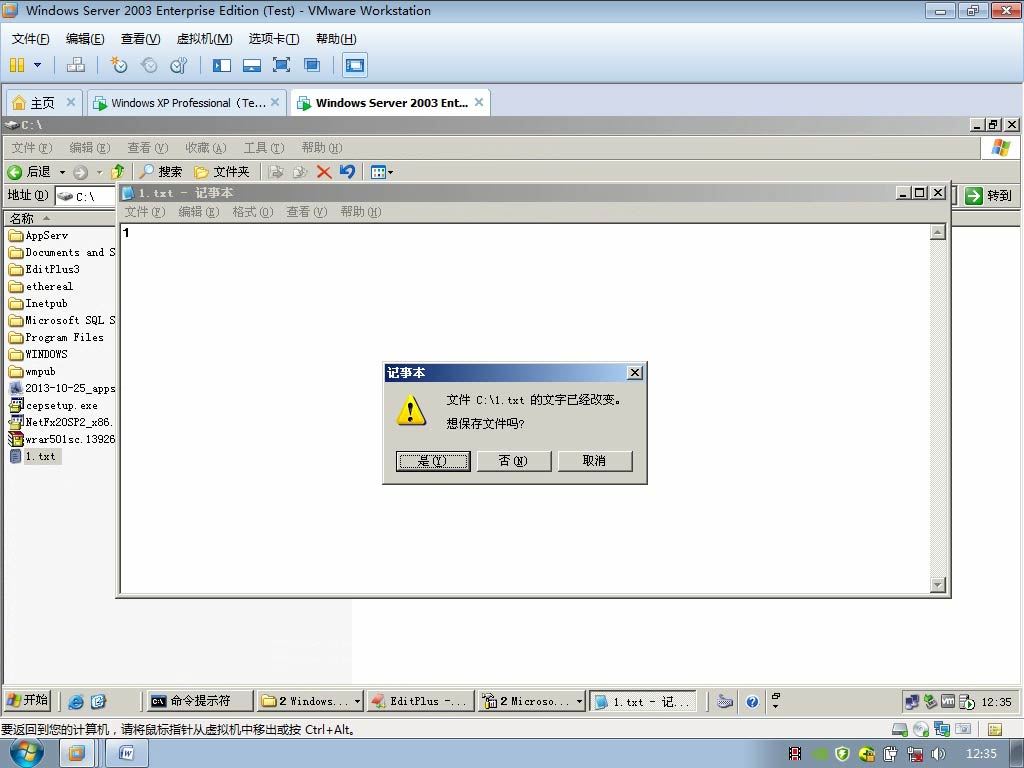Click the guest 开始 Start button
This screenshot has width=1024, height=768.
point(27,701)
